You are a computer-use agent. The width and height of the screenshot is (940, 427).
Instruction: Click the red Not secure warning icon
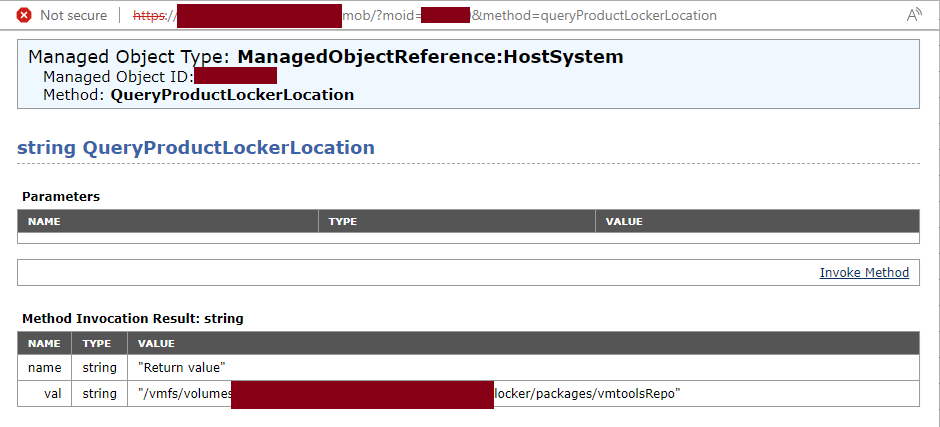pyautogui.click(x=24, y=16)
